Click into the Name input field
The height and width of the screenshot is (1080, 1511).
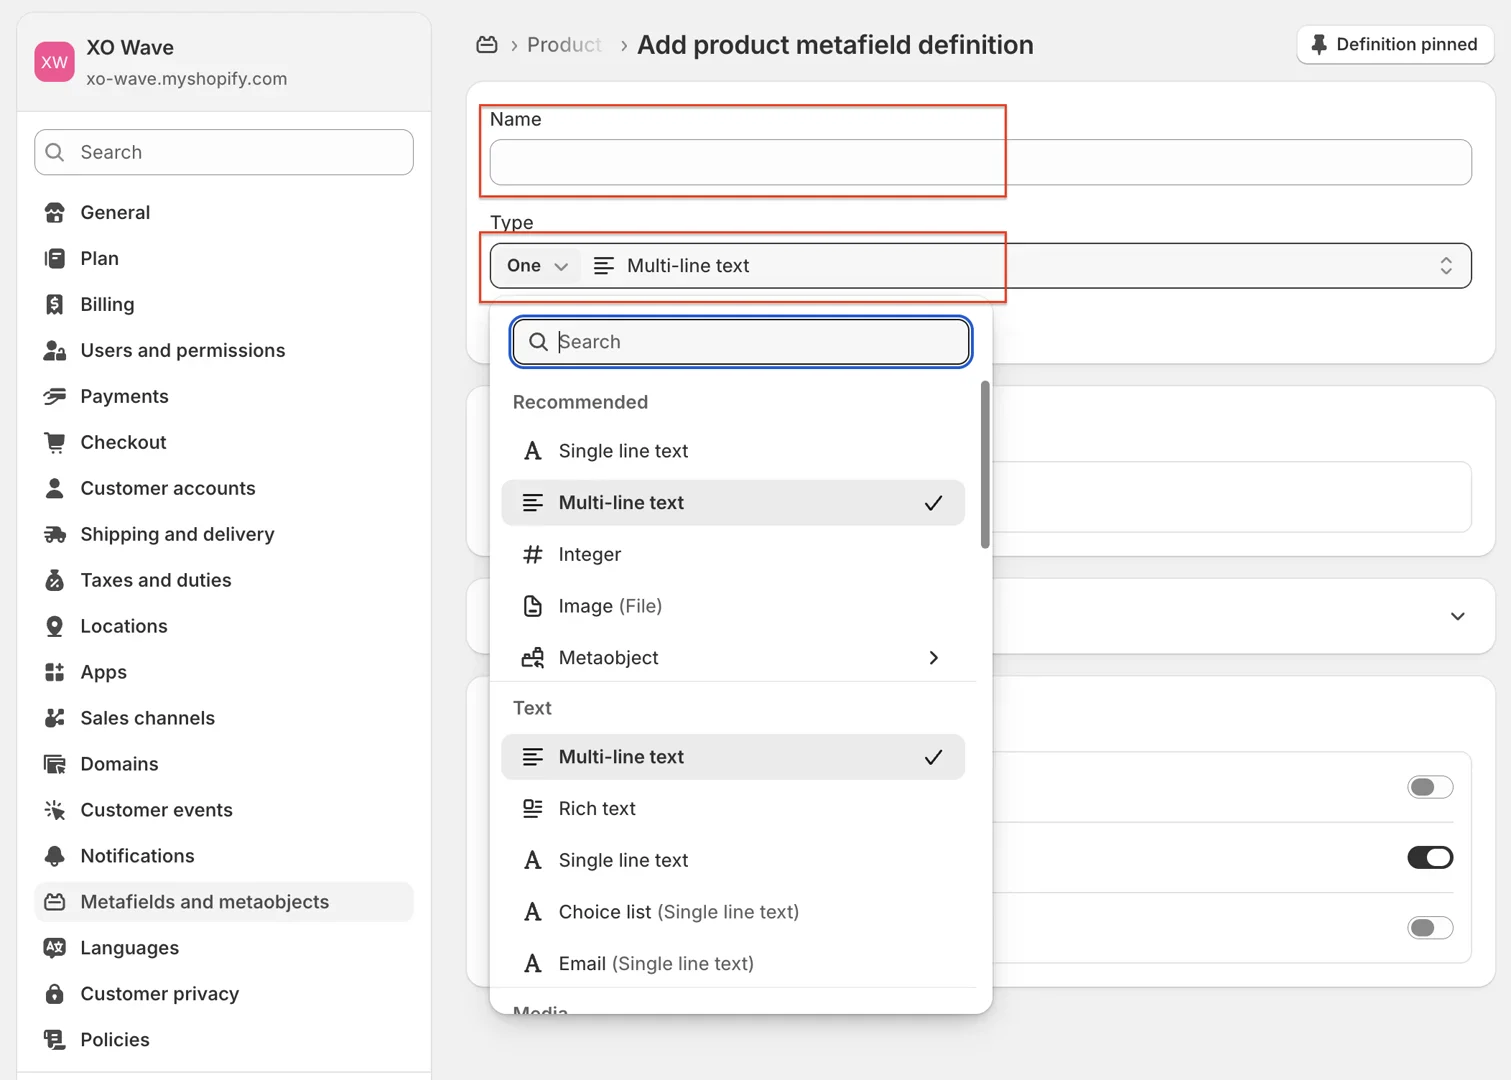(980, 163)
